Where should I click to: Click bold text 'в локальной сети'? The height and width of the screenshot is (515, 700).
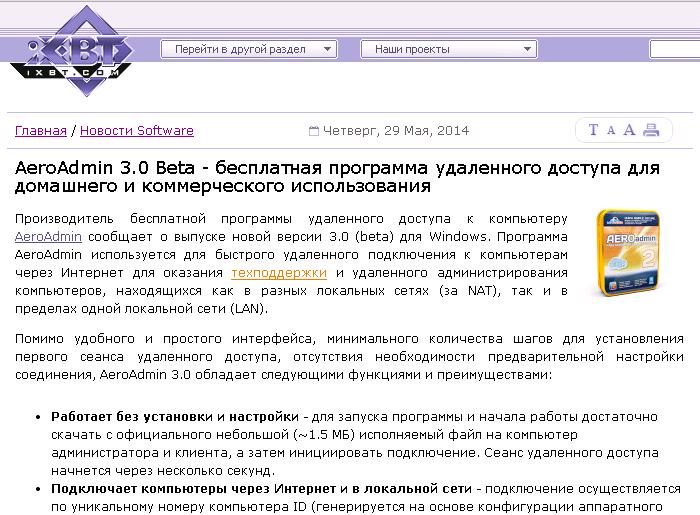coord(412,489)
